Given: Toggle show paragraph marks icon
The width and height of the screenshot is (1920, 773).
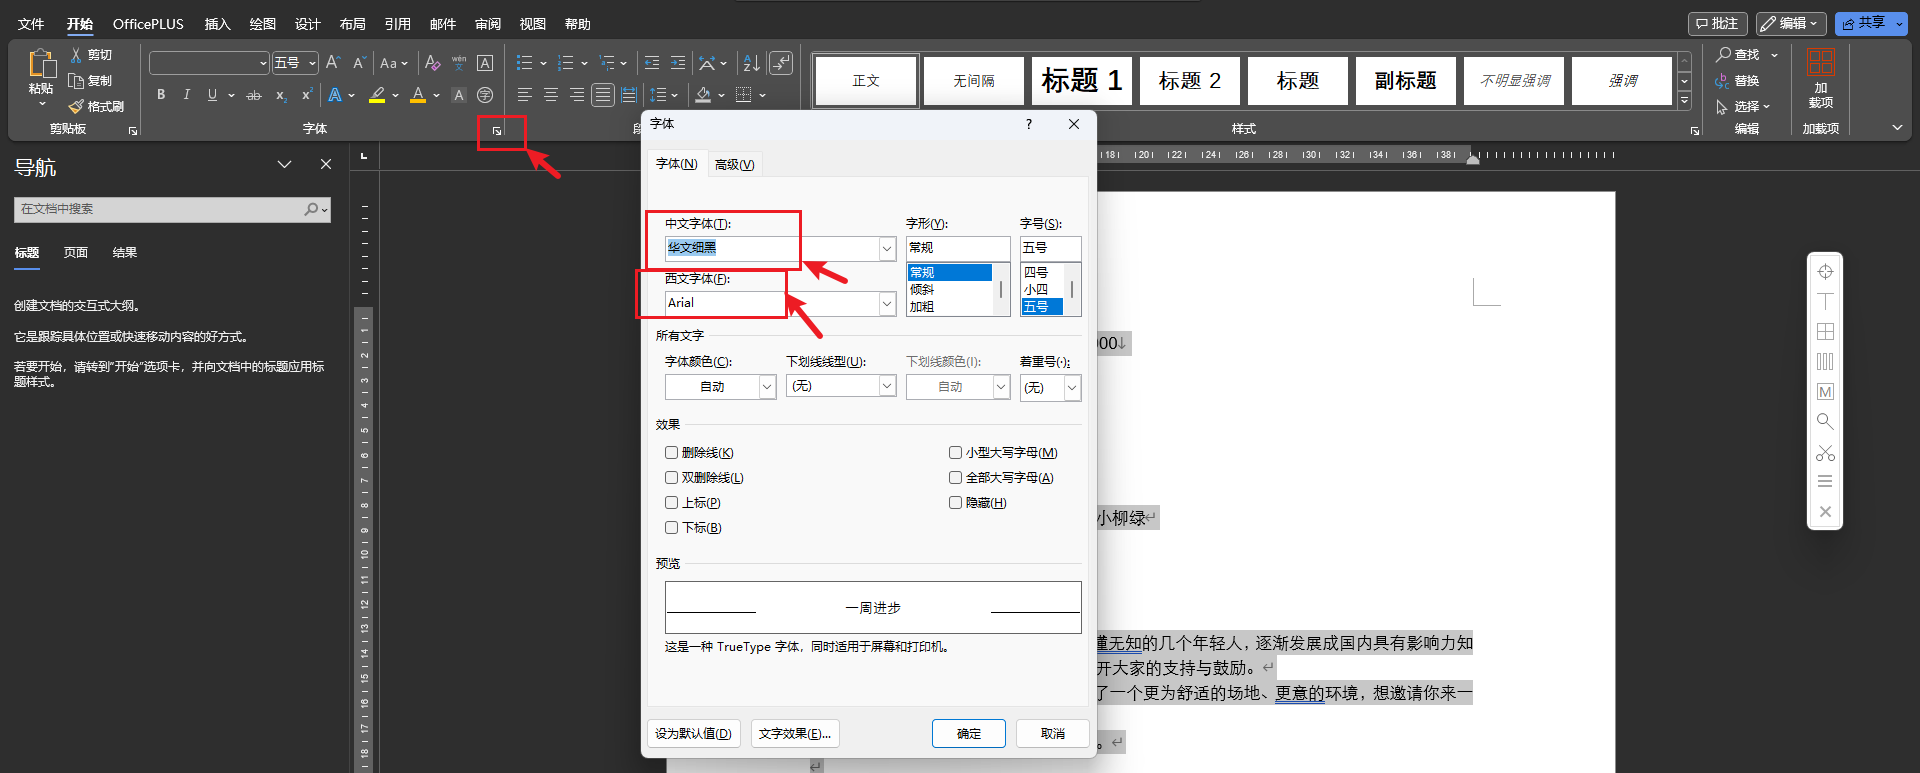Looking at the screenshot, I should point(781,63).
